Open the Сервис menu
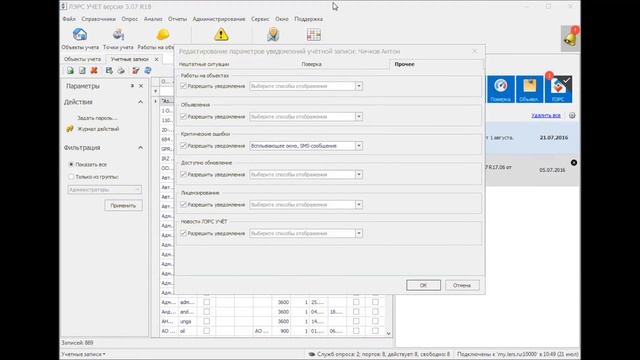This screenshot has height=360, width=640. (x=260, y=19)
